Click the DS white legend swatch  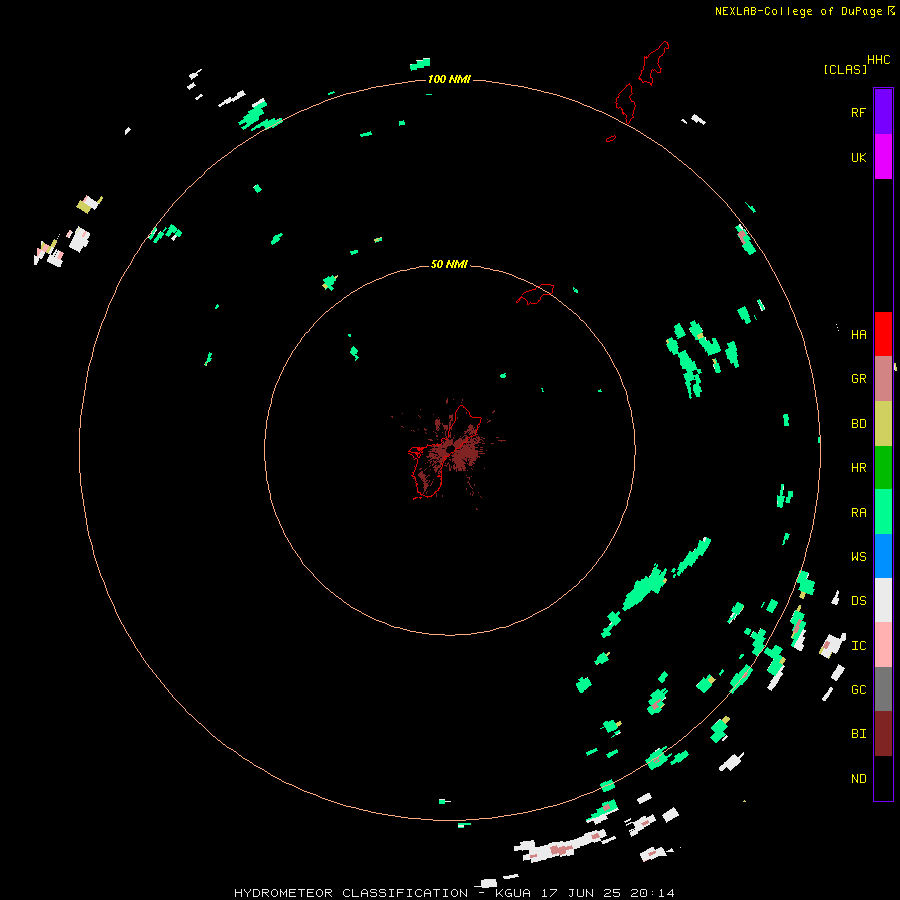(883, 600)
